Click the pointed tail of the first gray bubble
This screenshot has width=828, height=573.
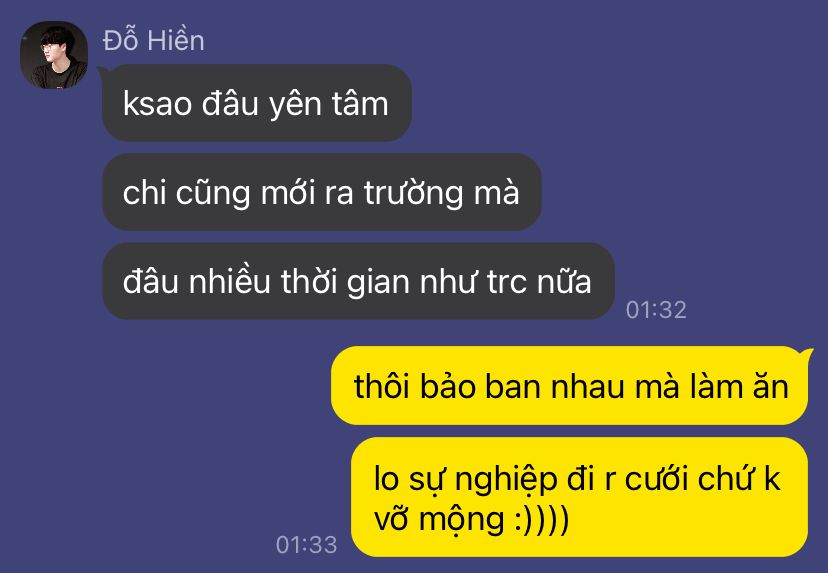pyautogui.click(x=104, y=73)
